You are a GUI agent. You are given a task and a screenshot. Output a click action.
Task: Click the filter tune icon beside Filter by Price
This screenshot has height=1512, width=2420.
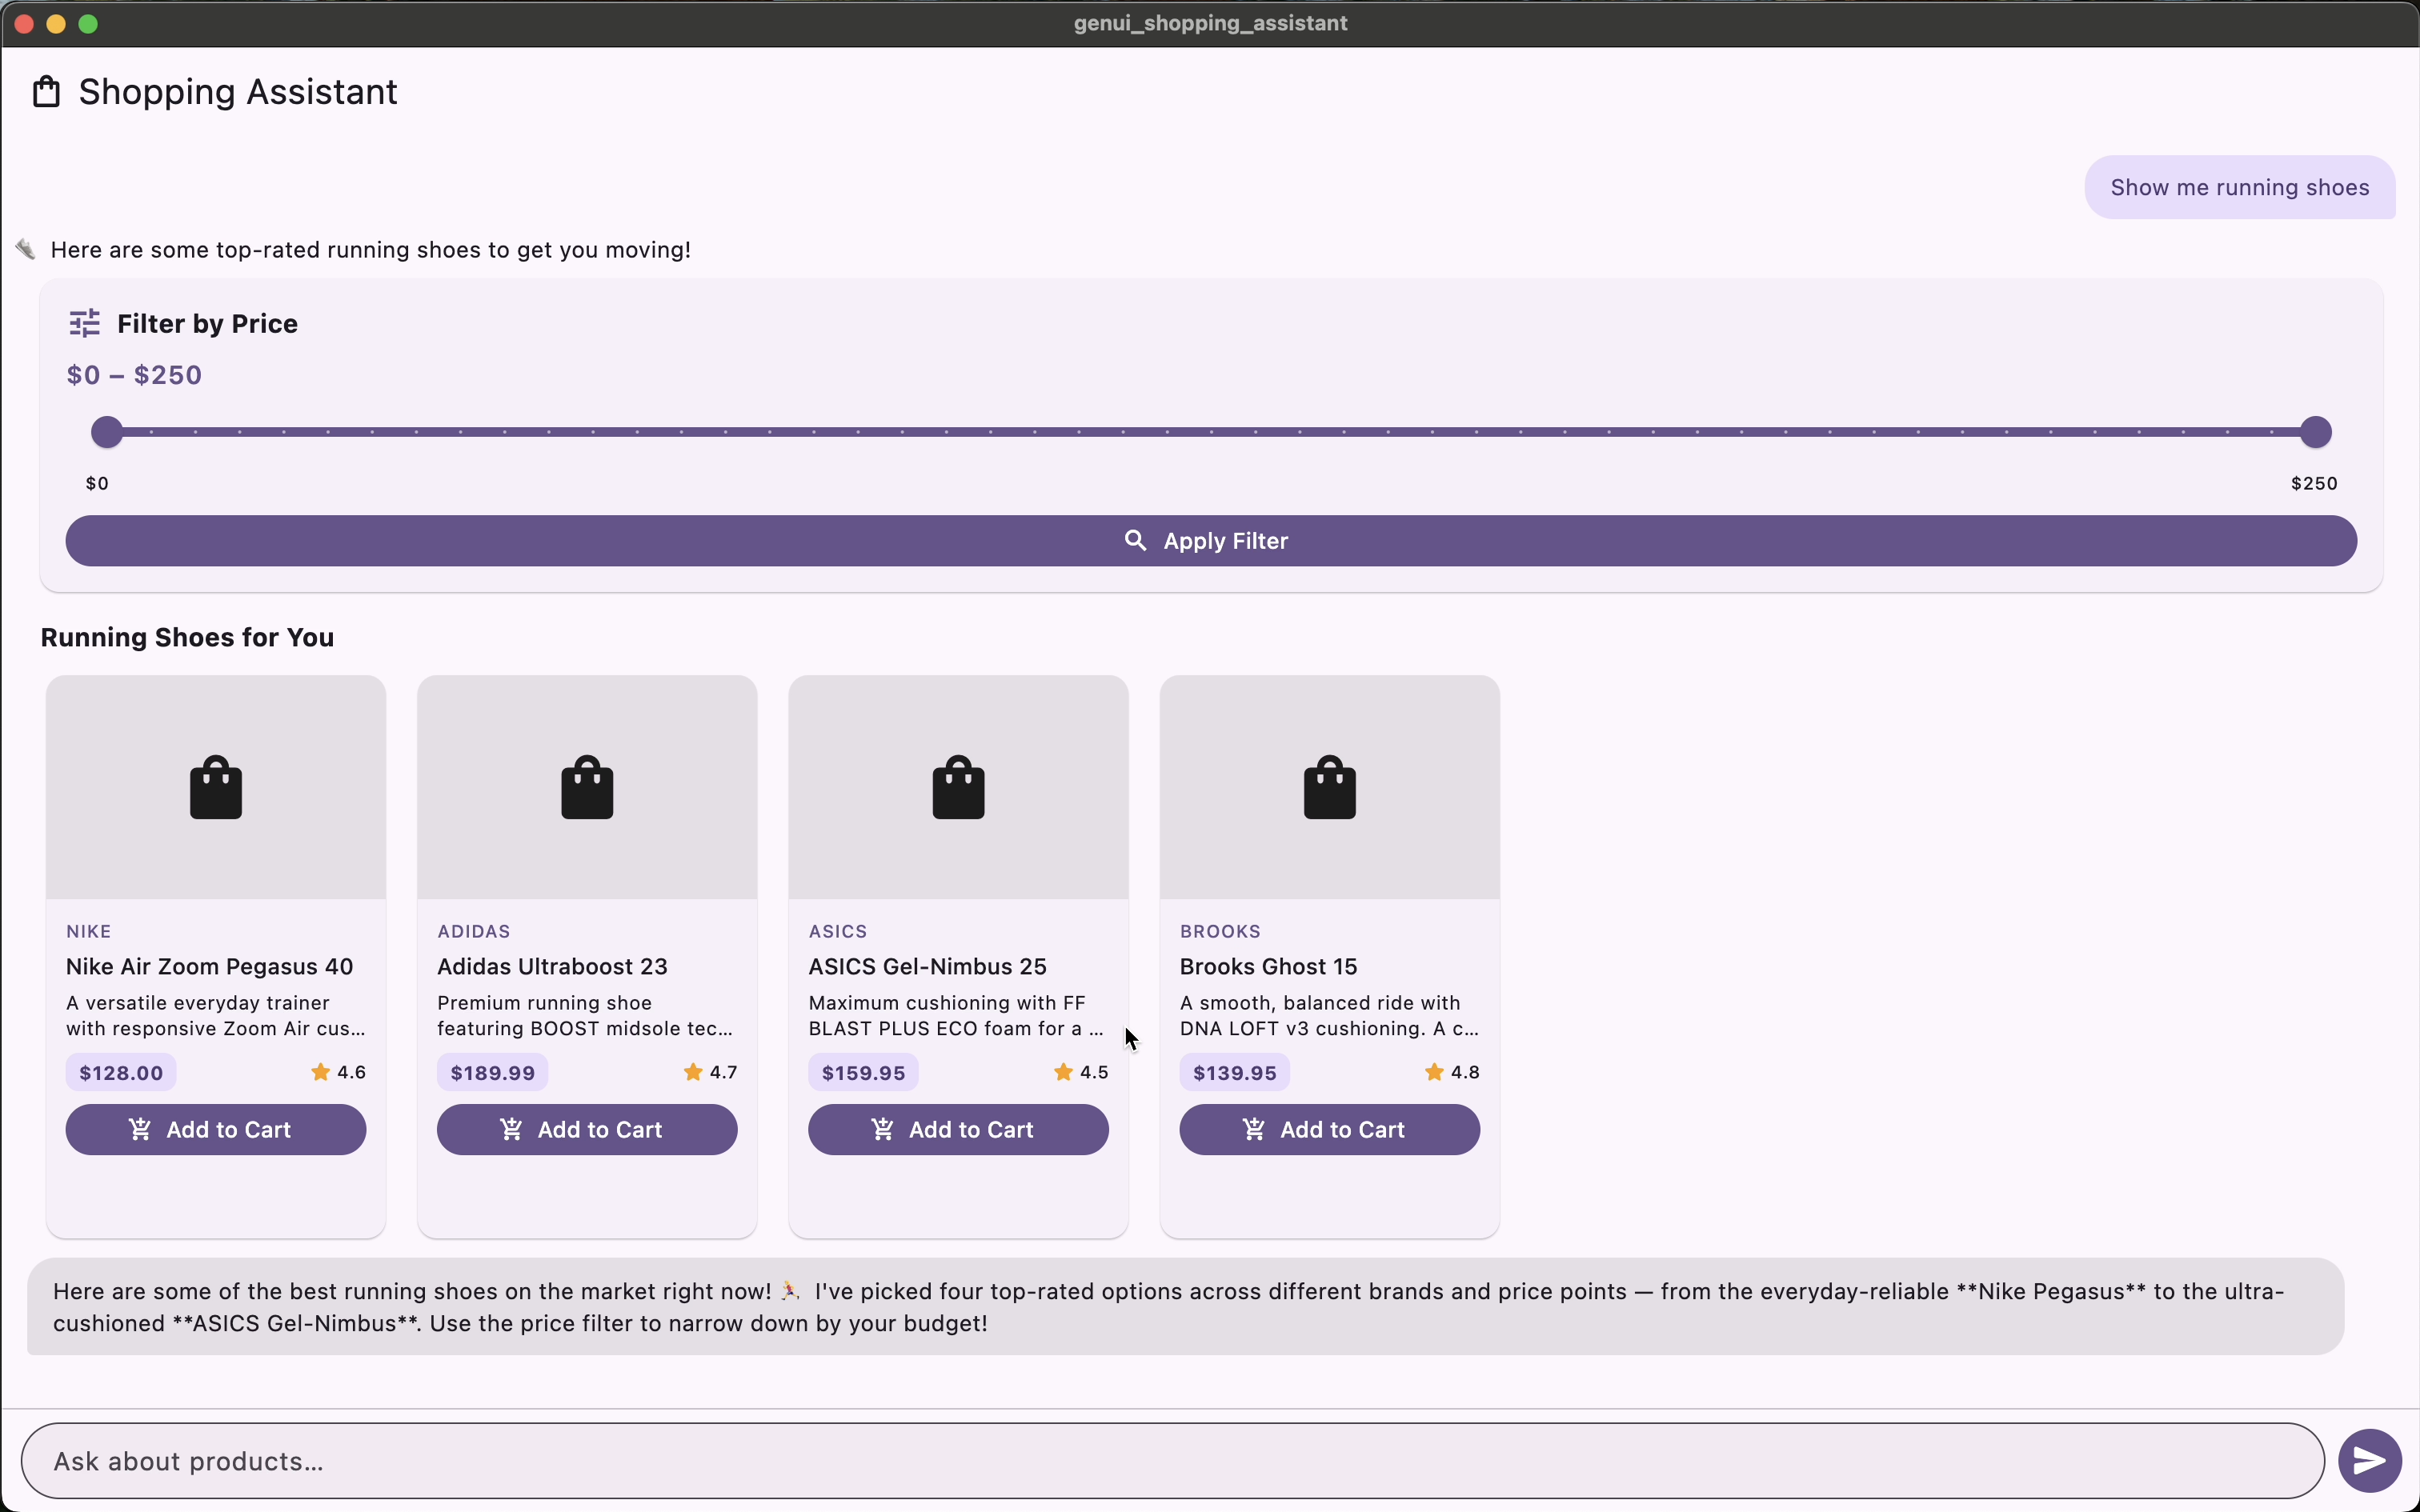coord(85,323)
